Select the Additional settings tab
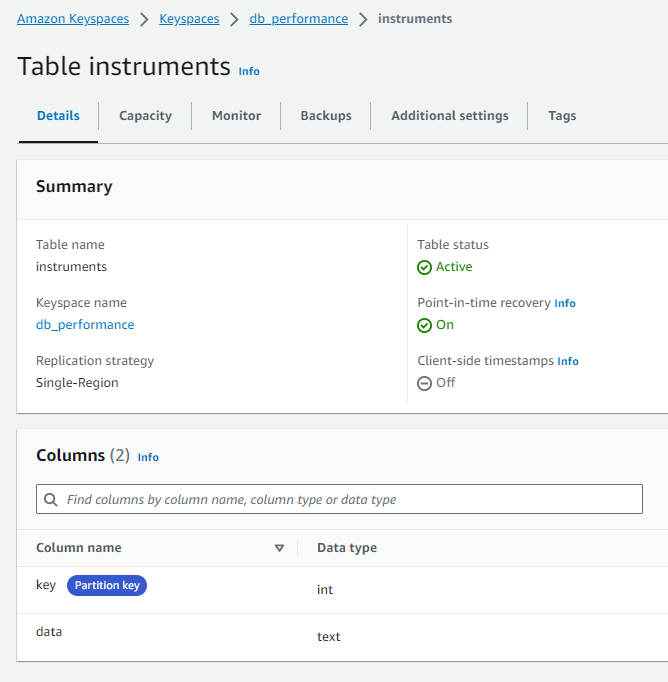 [450, 116]
